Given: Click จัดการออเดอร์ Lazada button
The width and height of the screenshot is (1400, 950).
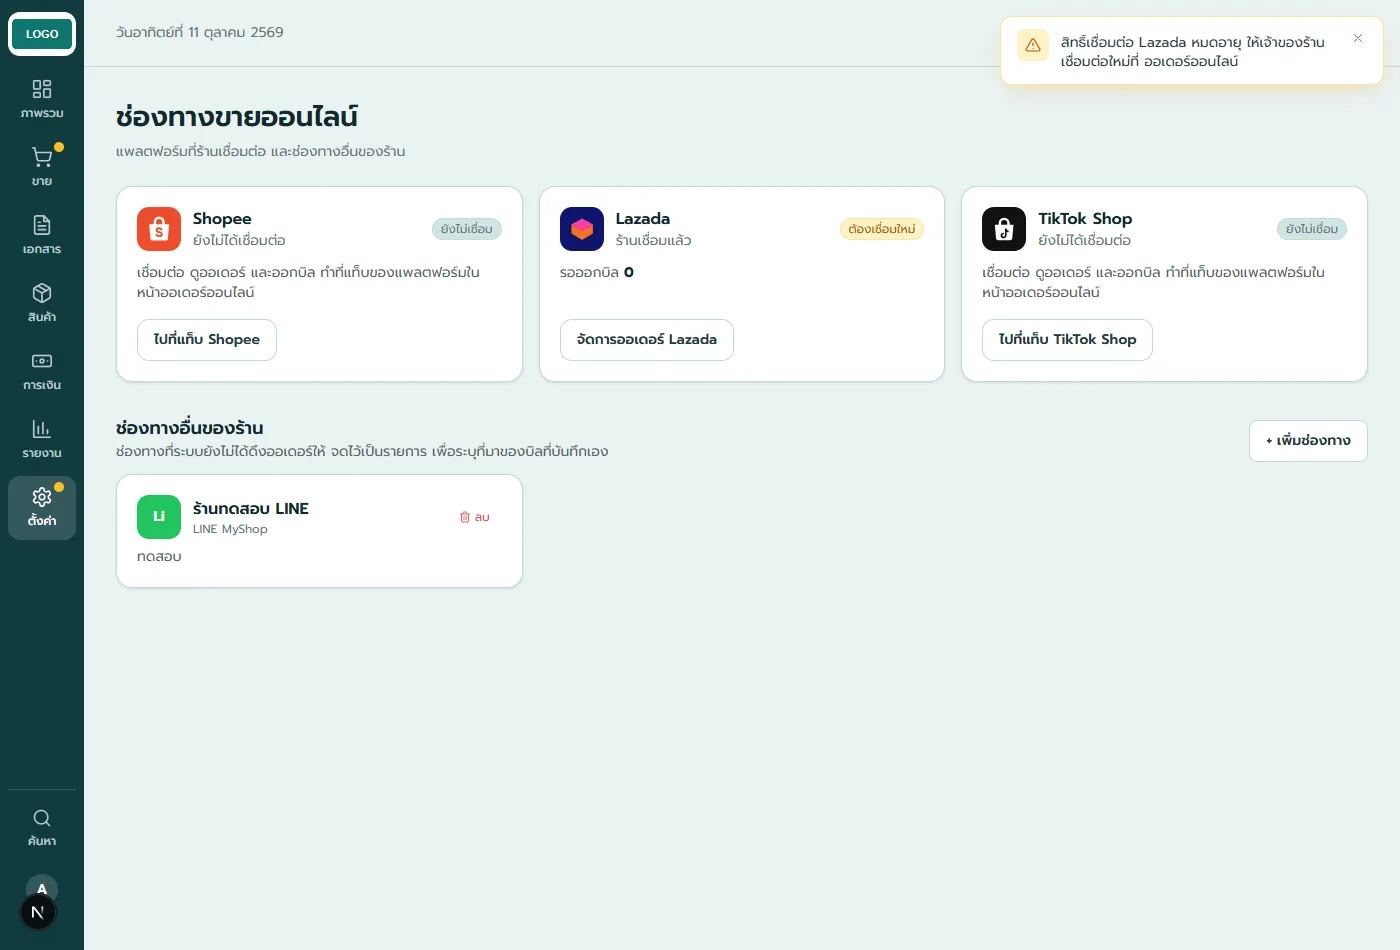Looking at the screenshot, I should 647,340.
